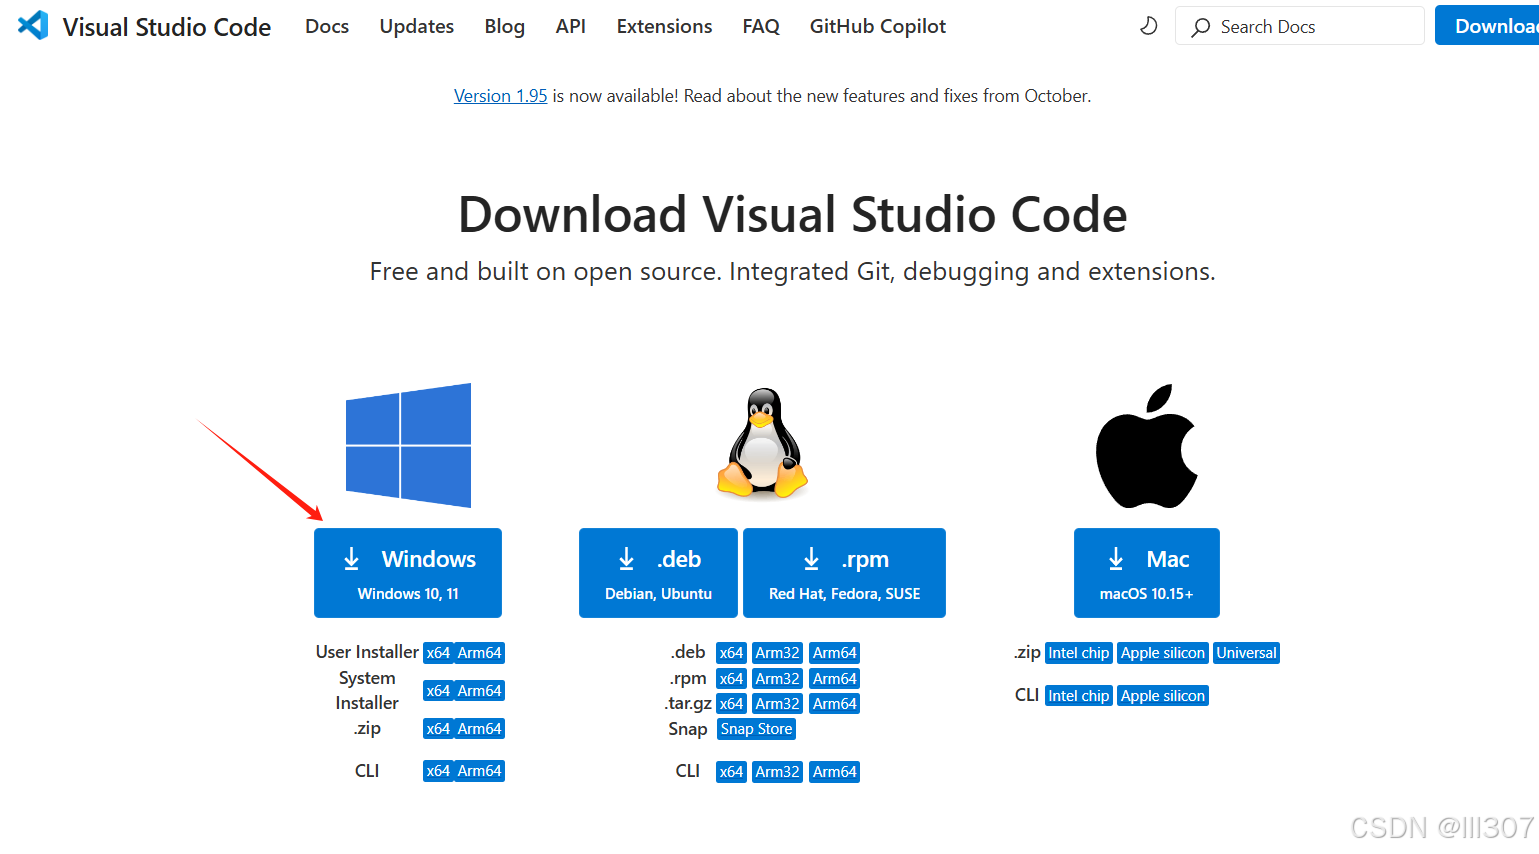Open the FAQ page
Viewport: 1539px width, 854px height.
(761, 26)
